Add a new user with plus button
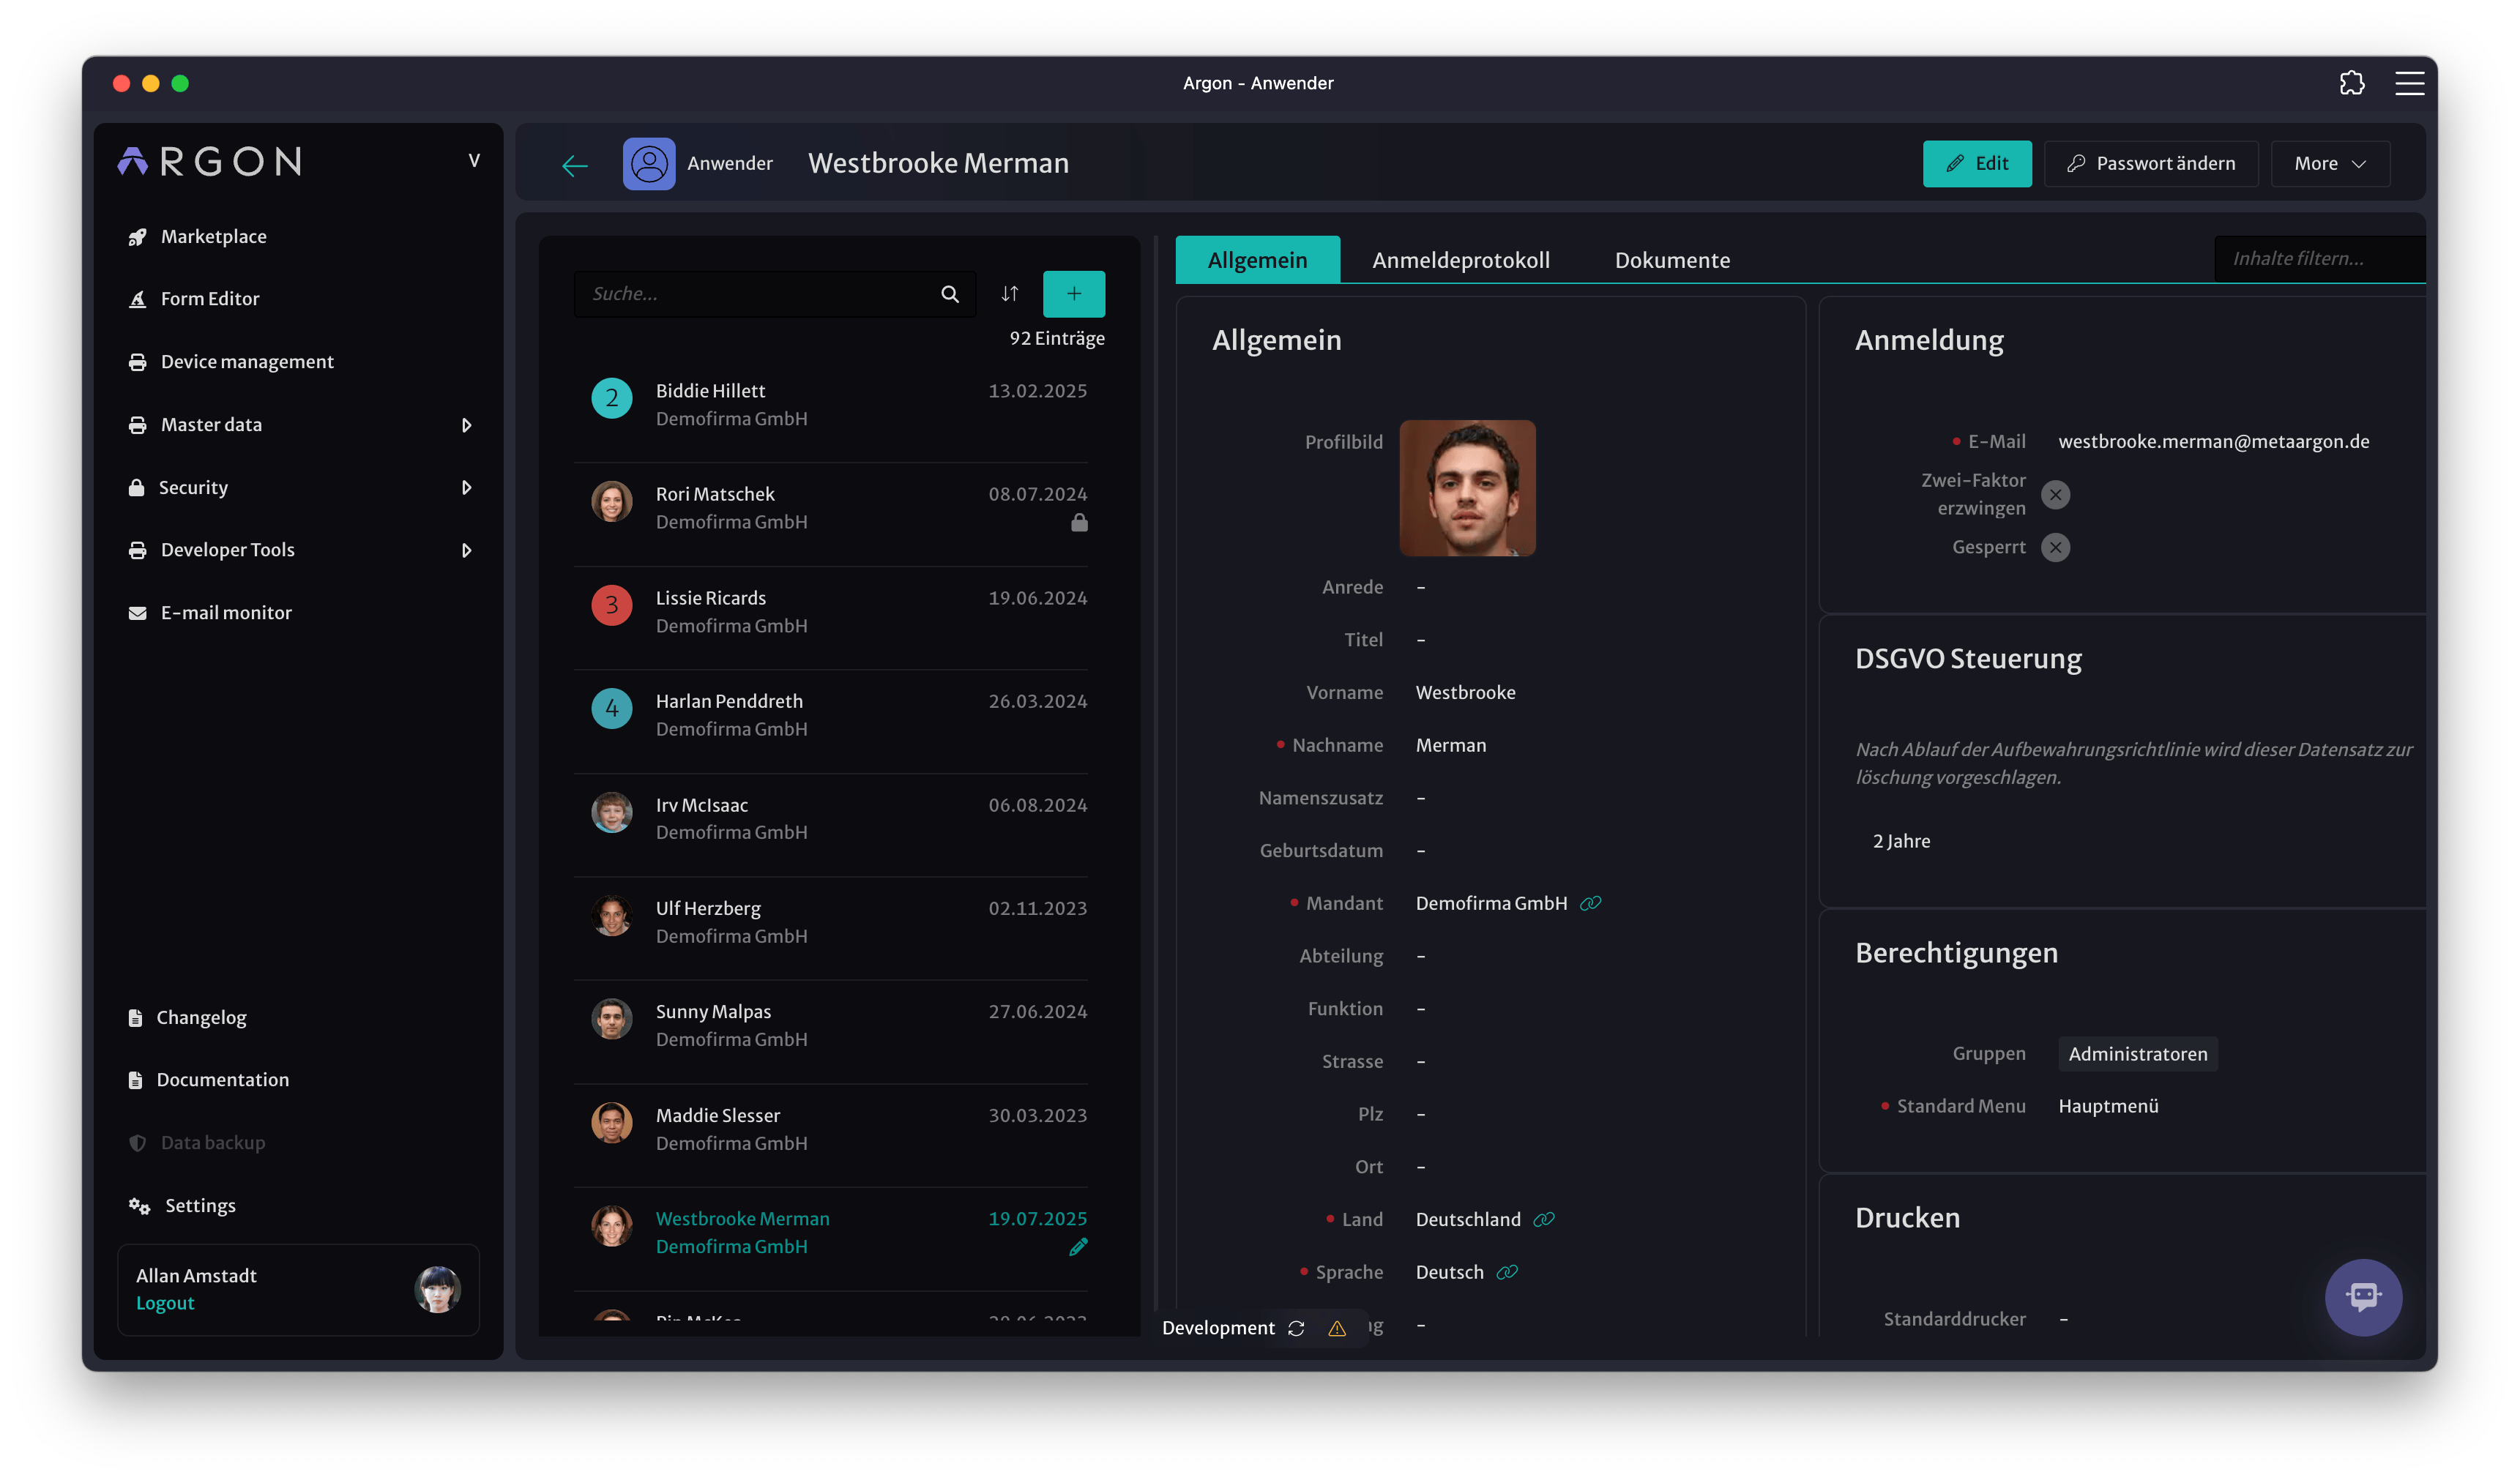Image resolution: width=2520 pixels, height=1480 pixels. (x=1073, y=294)
